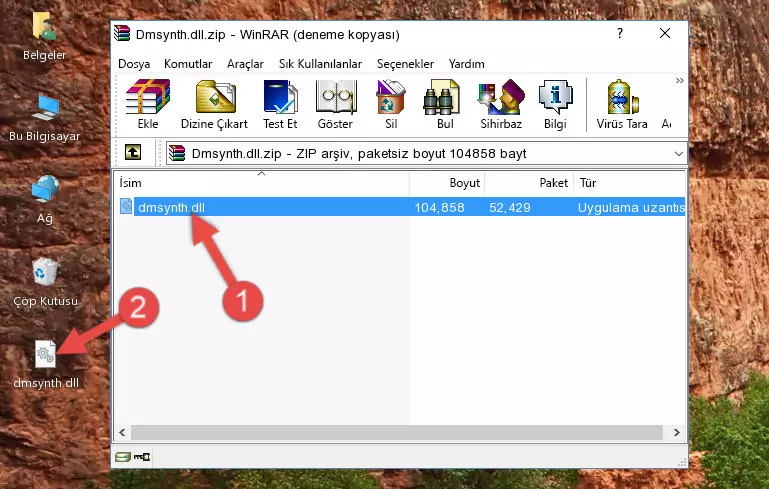Go up one folder level icon

click(x=133, y=153)
